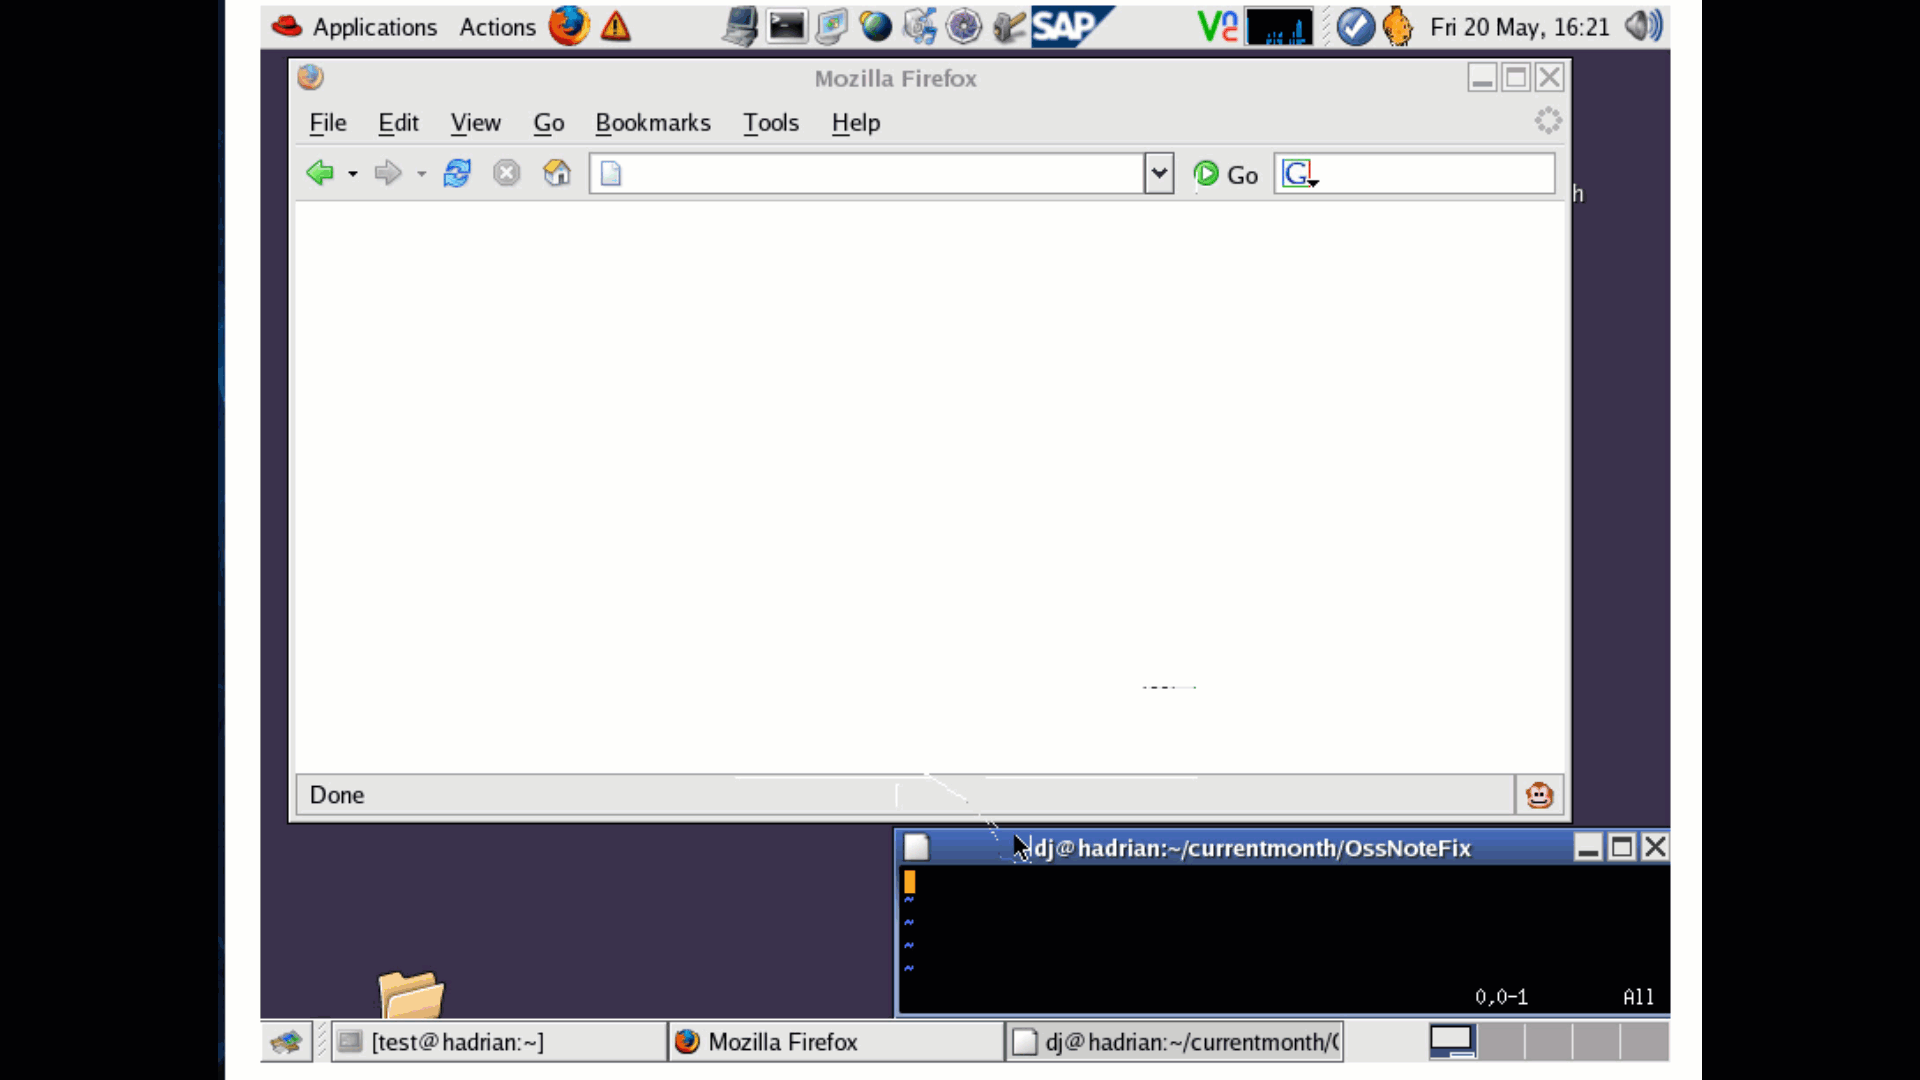
Task: Click the blue checkmark update notifier icon
Action: (x=1356, y=26)
